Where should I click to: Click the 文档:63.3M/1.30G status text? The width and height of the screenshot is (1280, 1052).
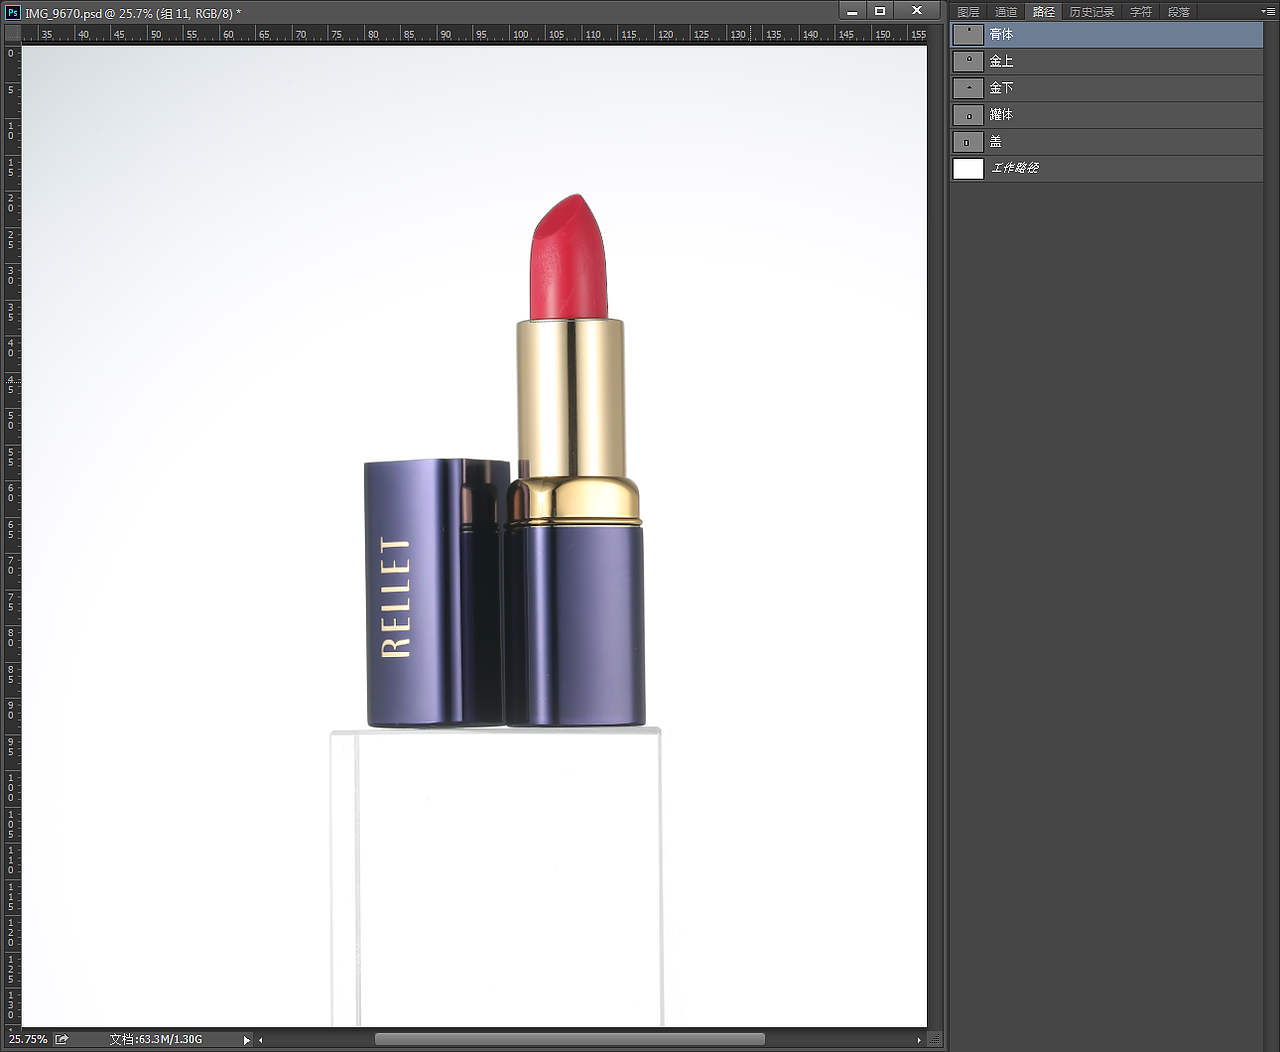[156, 1040]
